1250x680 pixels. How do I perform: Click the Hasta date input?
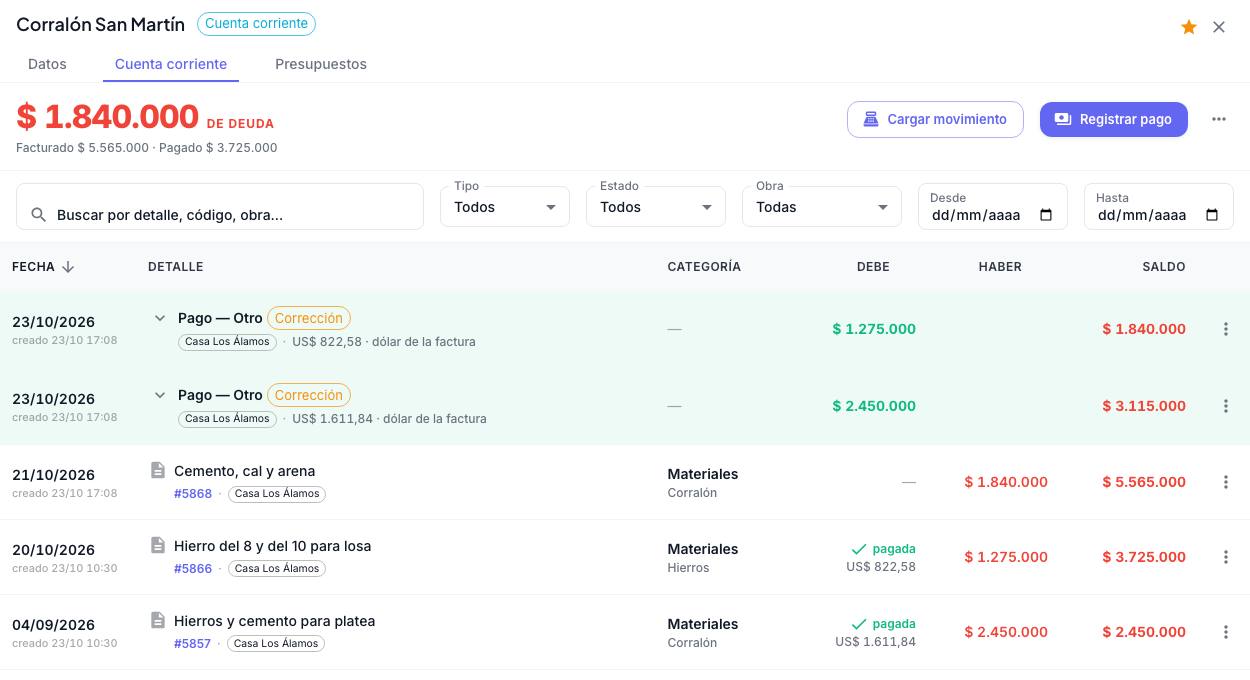click(x=1159, y=206)
